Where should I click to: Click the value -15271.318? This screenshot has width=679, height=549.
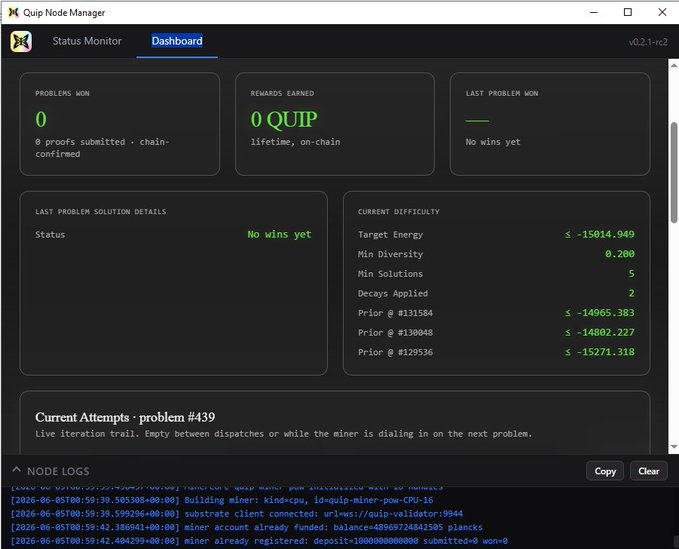click(599, 352)
